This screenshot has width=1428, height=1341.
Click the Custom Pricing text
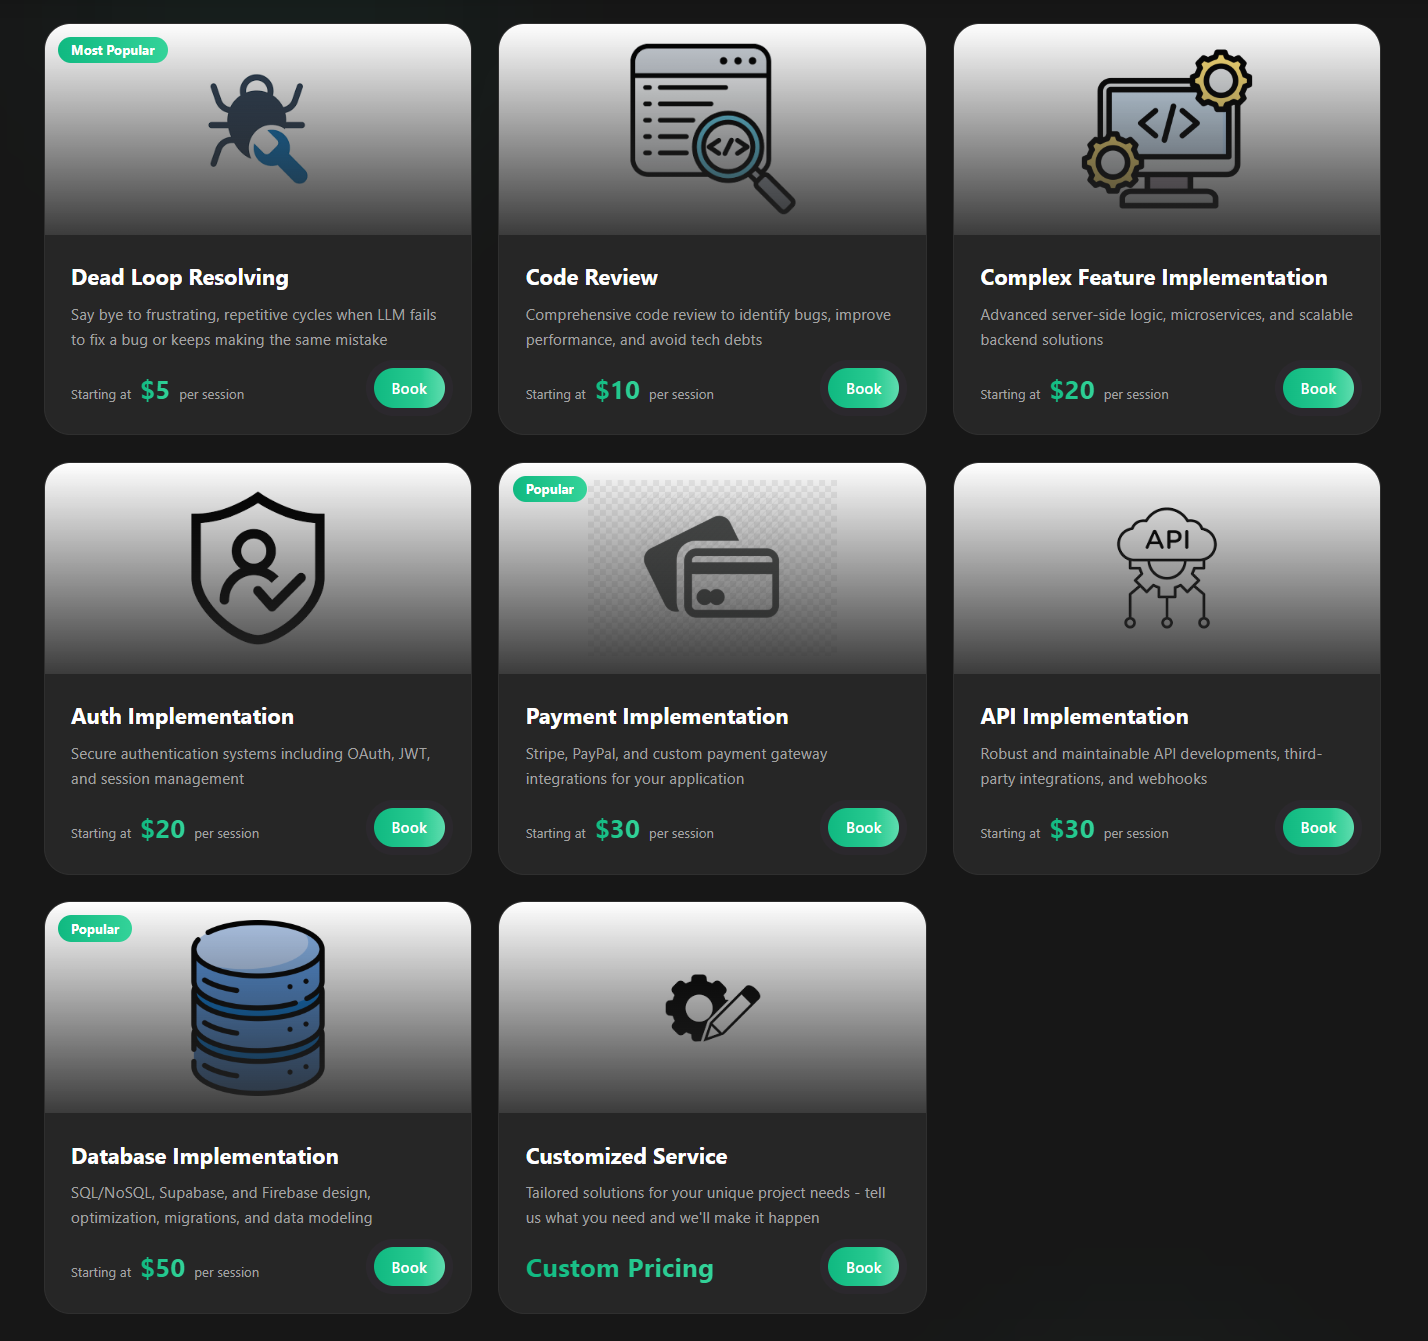point(620,1268)
